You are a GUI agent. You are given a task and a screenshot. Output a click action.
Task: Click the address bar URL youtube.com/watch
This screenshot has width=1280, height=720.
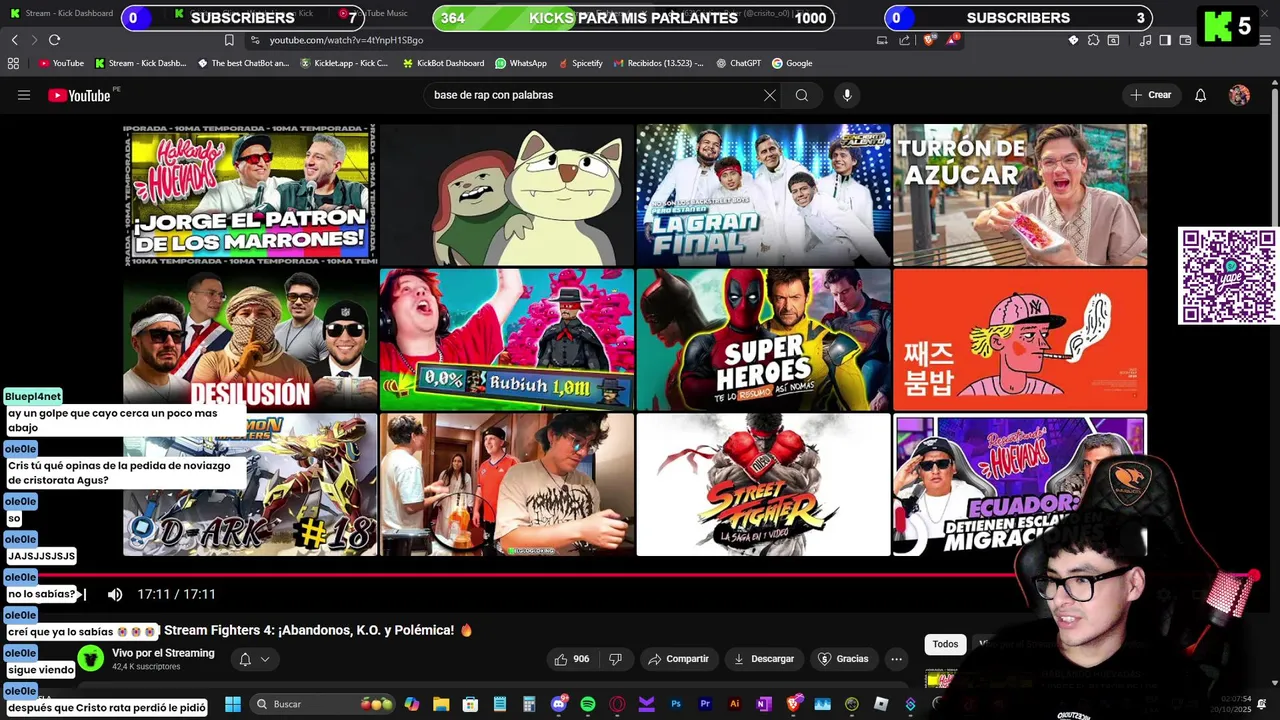(346, 40)
